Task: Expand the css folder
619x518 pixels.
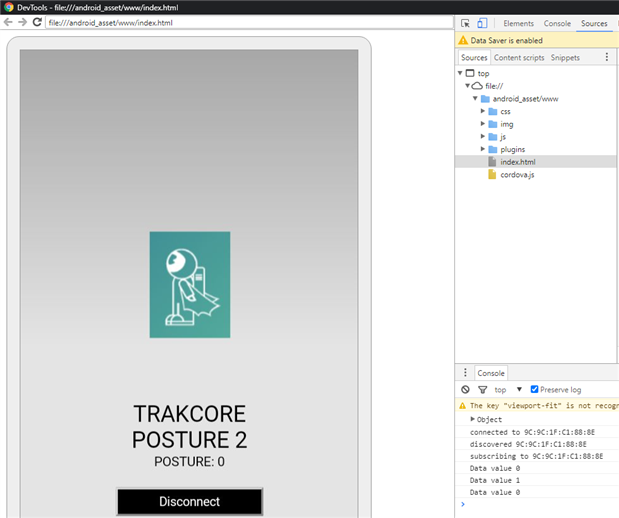Action: point(483,111)
